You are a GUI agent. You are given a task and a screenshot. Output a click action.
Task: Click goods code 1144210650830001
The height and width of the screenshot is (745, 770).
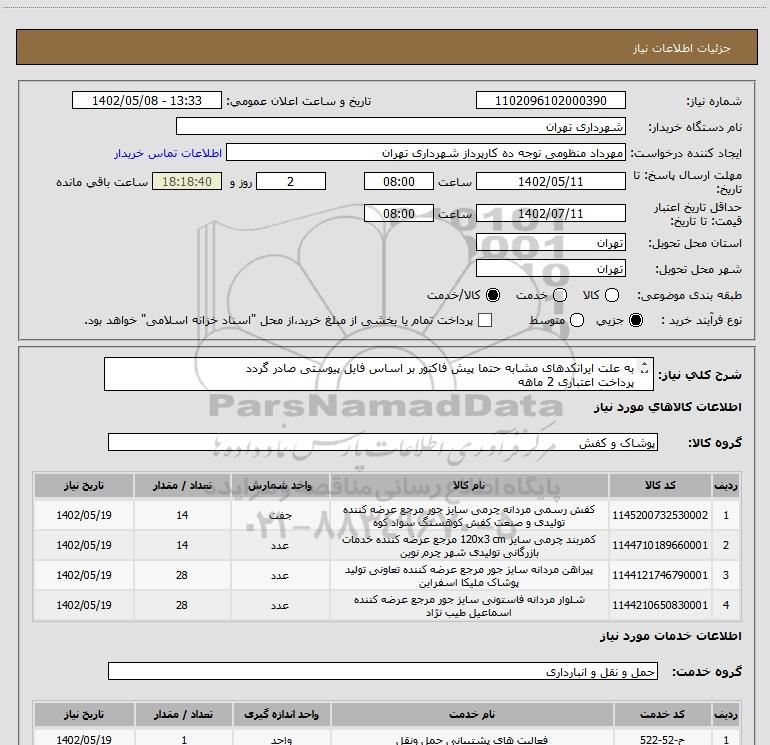[x=660, y=605]
